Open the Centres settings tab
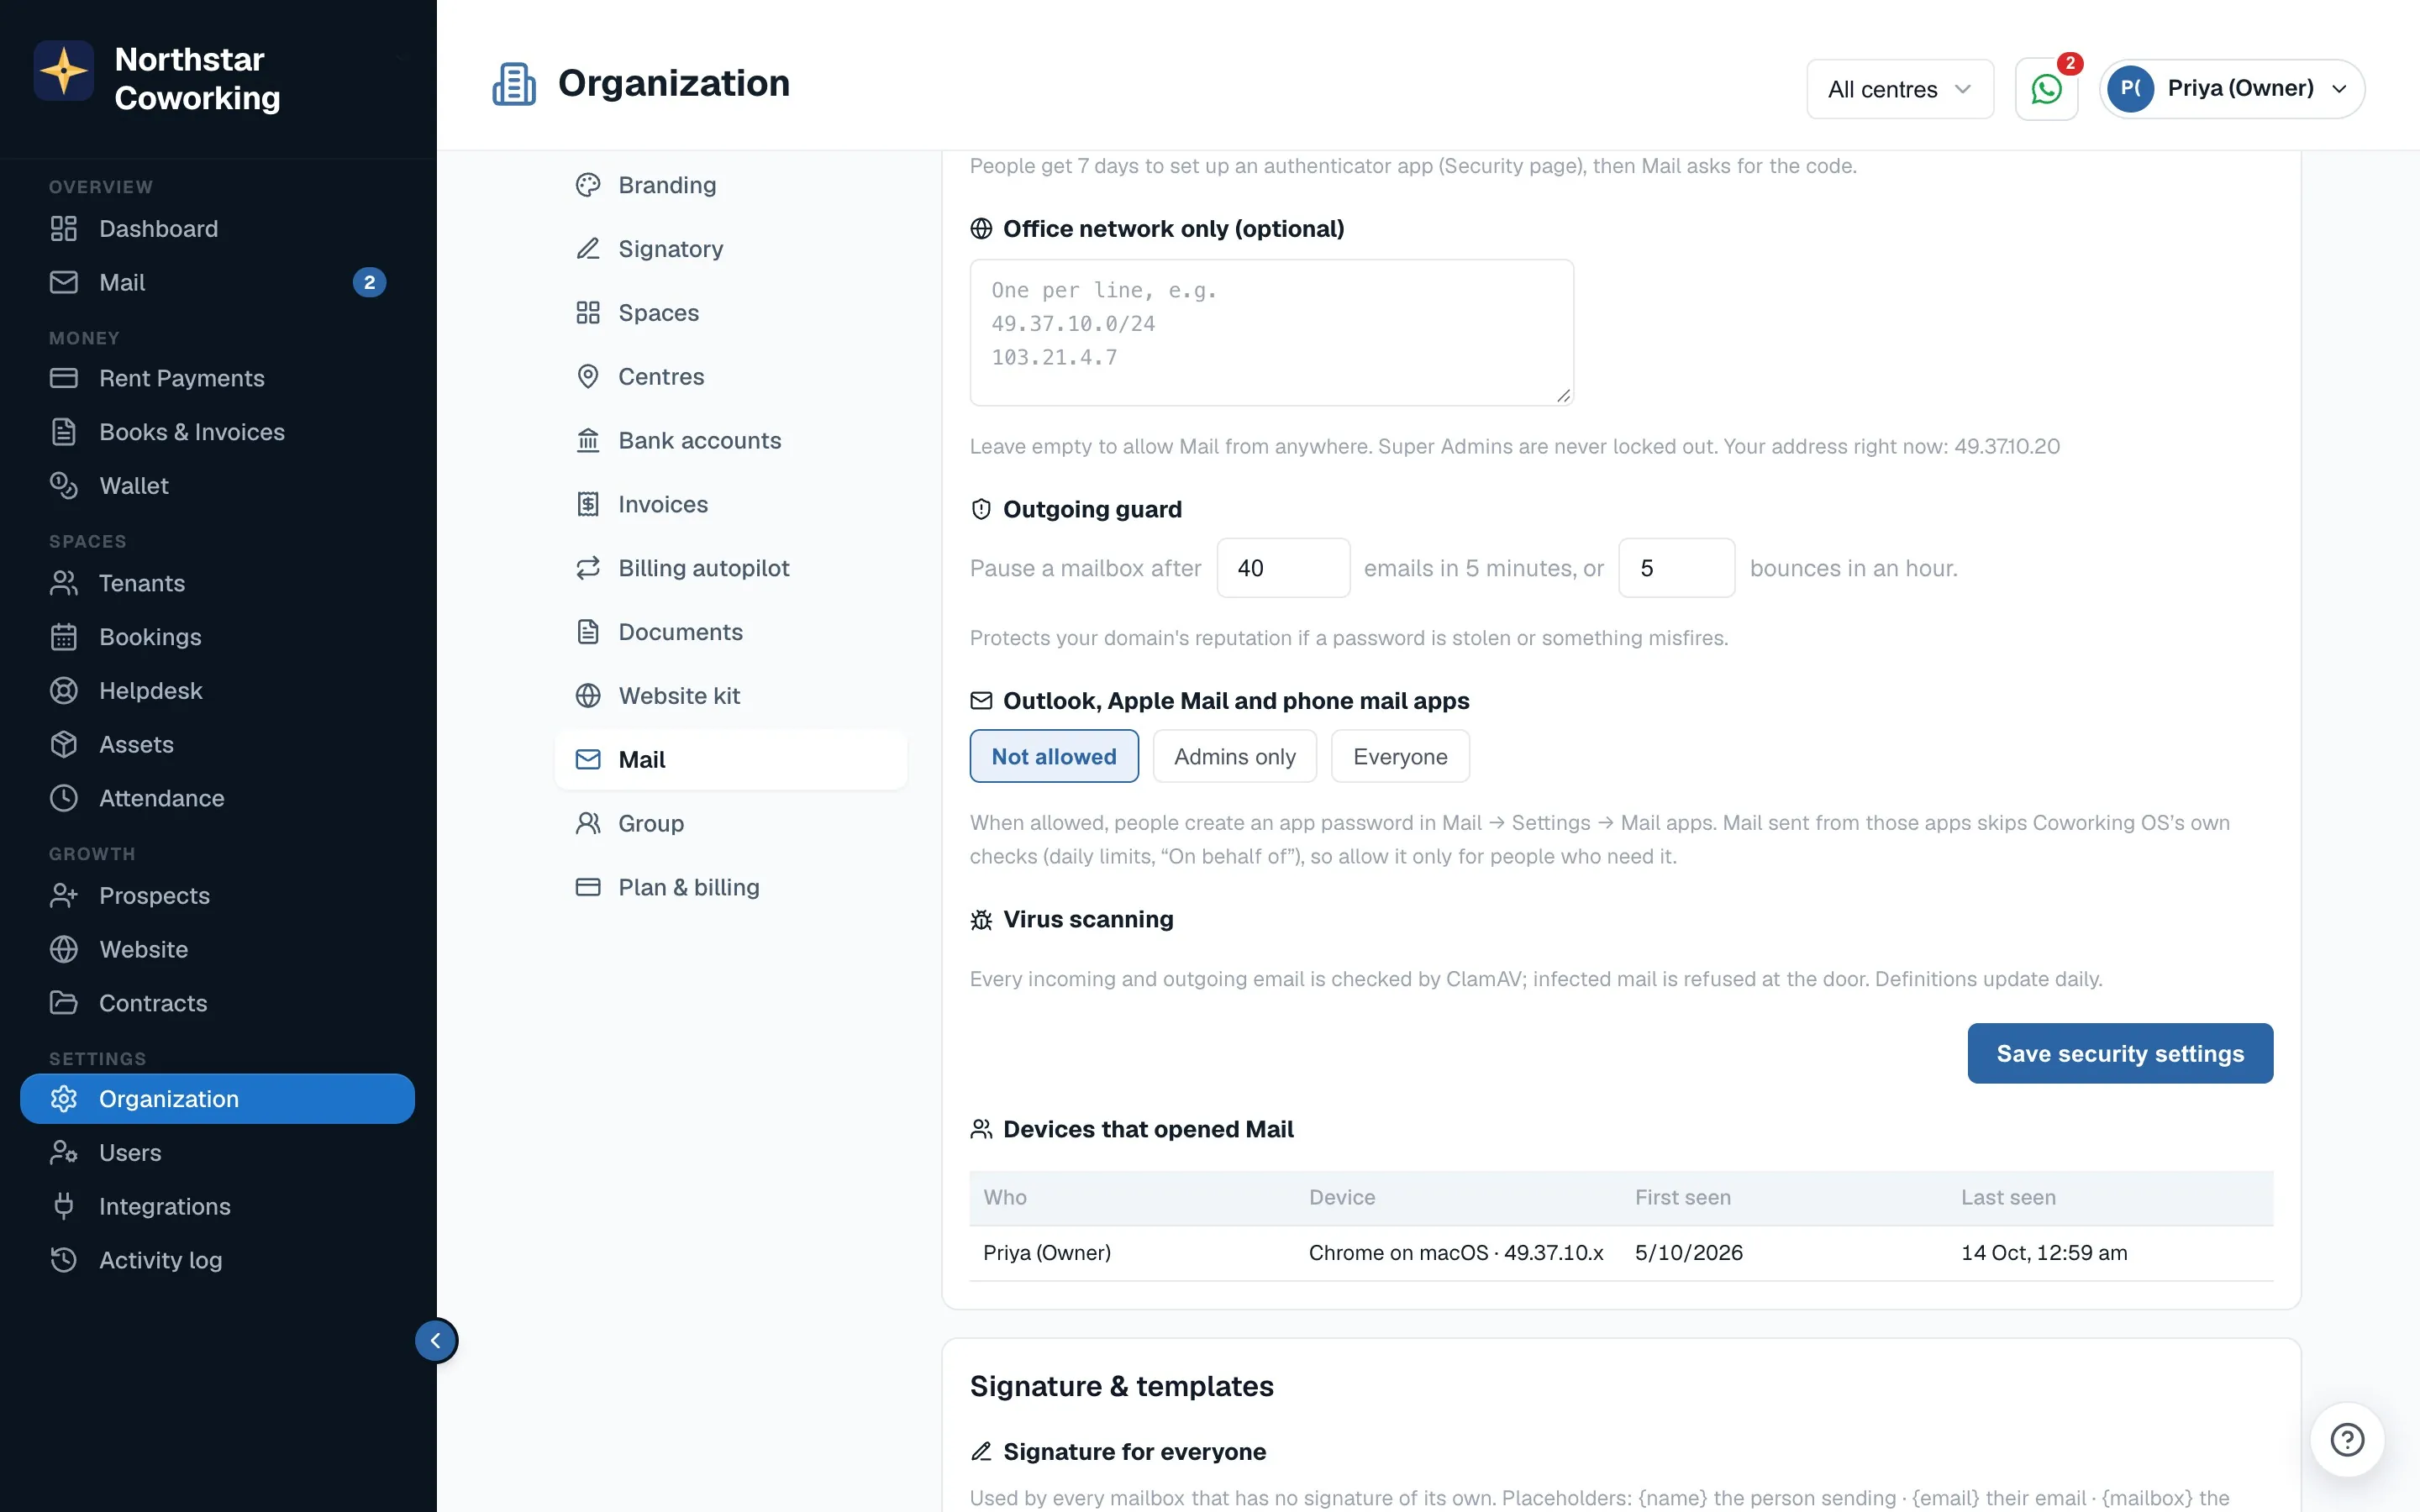This screenshot has height=1512, width=2420. (731, 377)
